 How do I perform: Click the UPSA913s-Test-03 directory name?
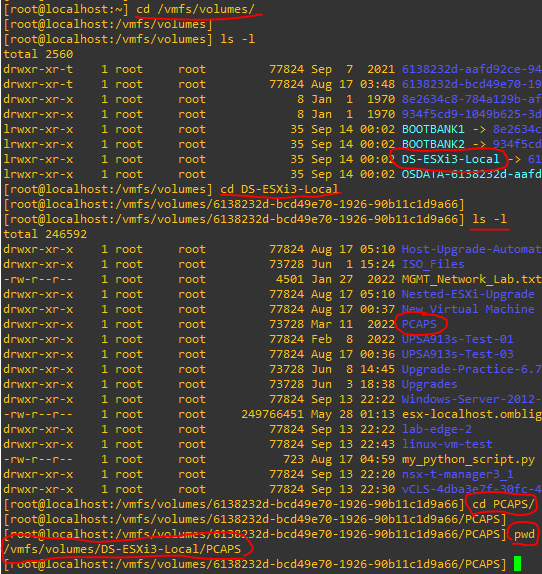457,354
